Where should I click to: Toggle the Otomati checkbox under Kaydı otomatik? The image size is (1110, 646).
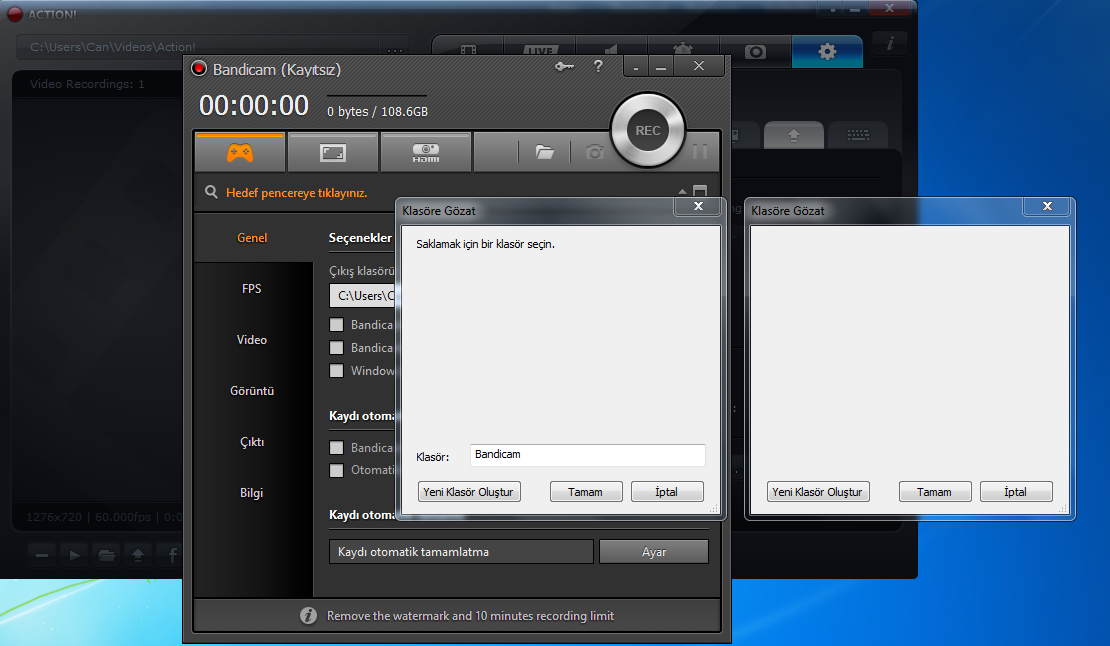(x=336, y=470)
